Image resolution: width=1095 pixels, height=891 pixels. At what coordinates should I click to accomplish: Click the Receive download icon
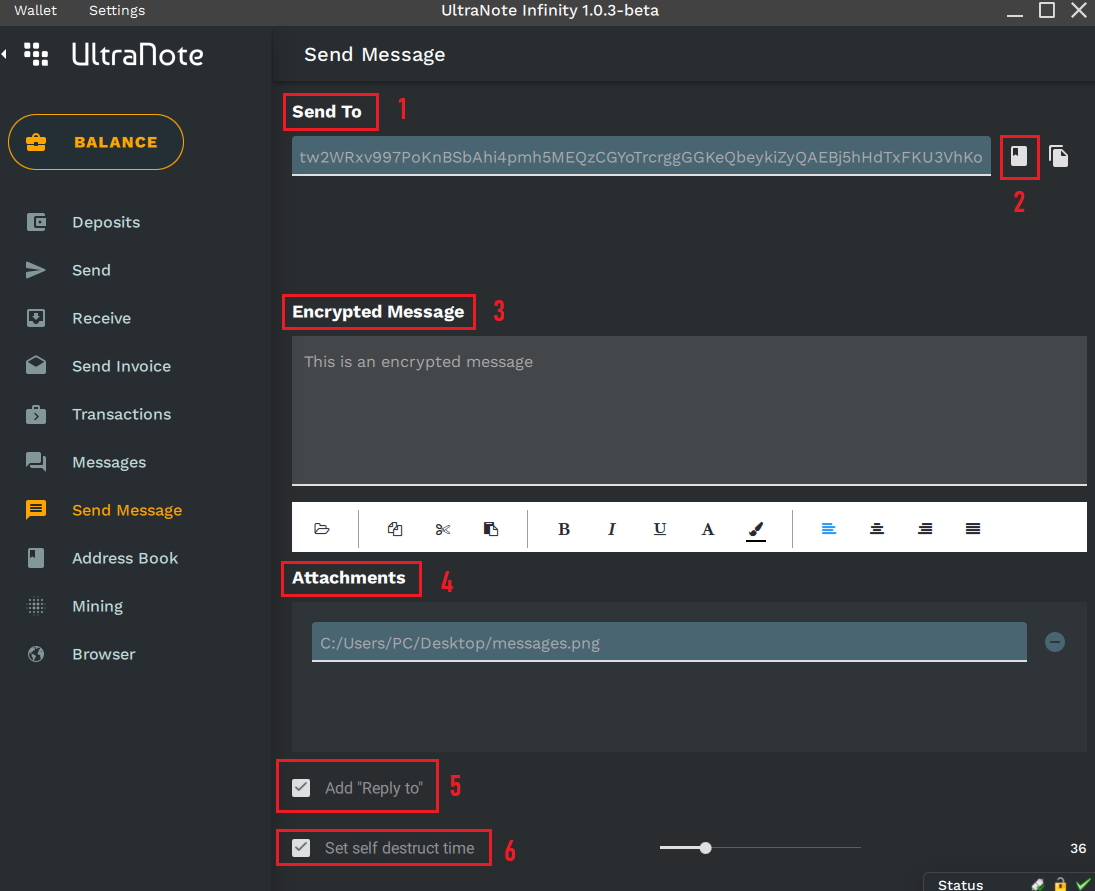(36, 318)
